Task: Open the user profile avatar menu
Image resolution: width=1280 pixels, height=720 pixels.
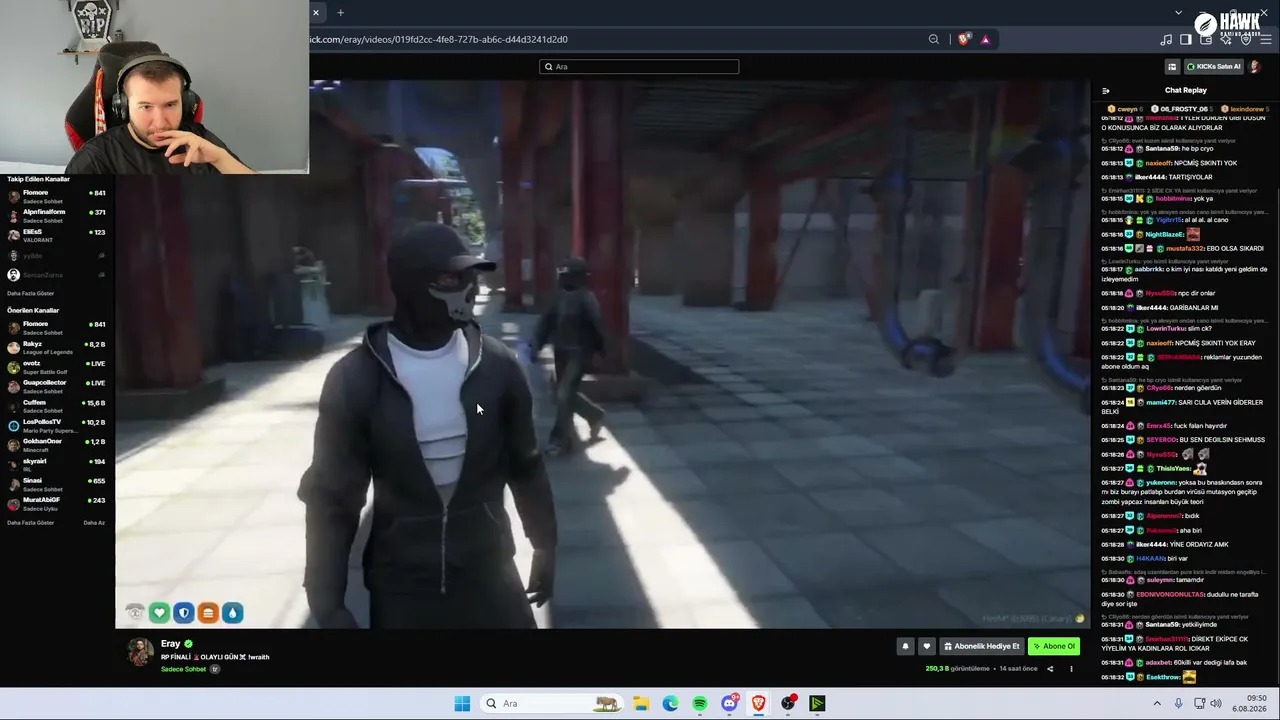Action: click(x=1255, y=67)
